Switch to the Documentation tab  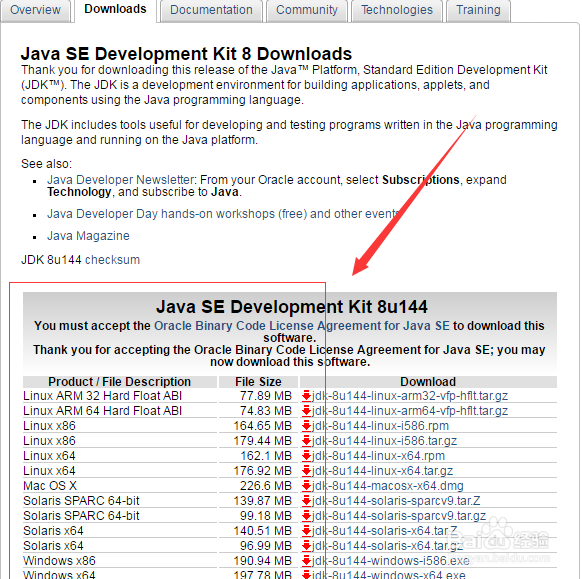click(x=211, y=10)
